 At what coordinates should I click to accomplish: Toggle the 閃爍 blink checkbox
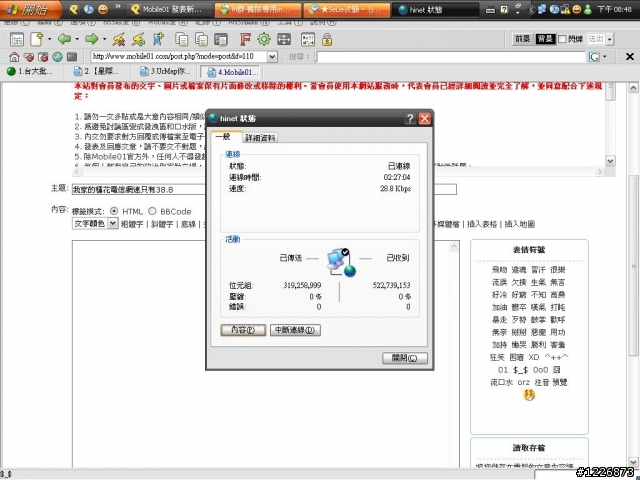pyautogui.click(x=562, y=39)
